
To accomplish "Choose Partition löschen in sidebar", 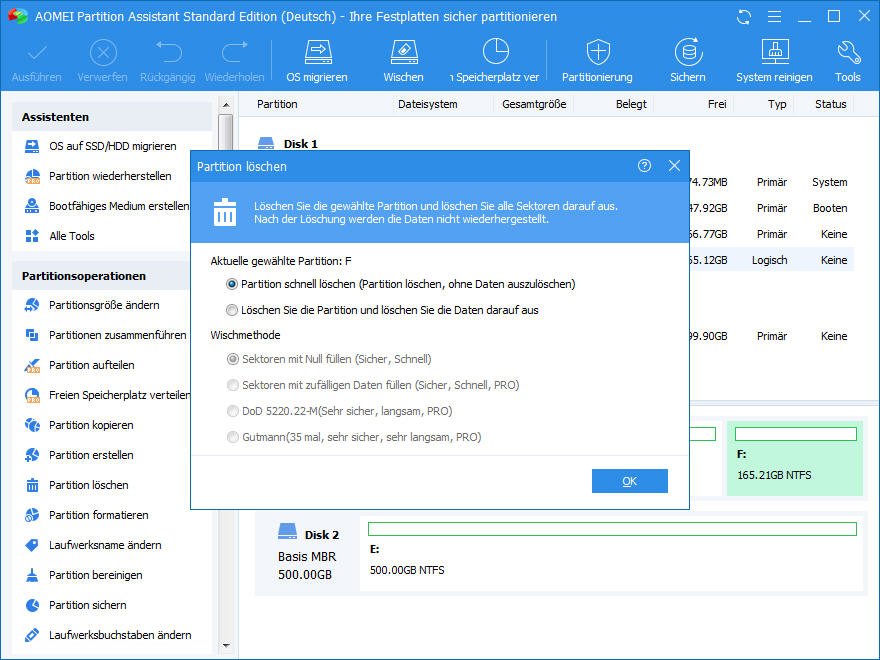I will 77,485.
